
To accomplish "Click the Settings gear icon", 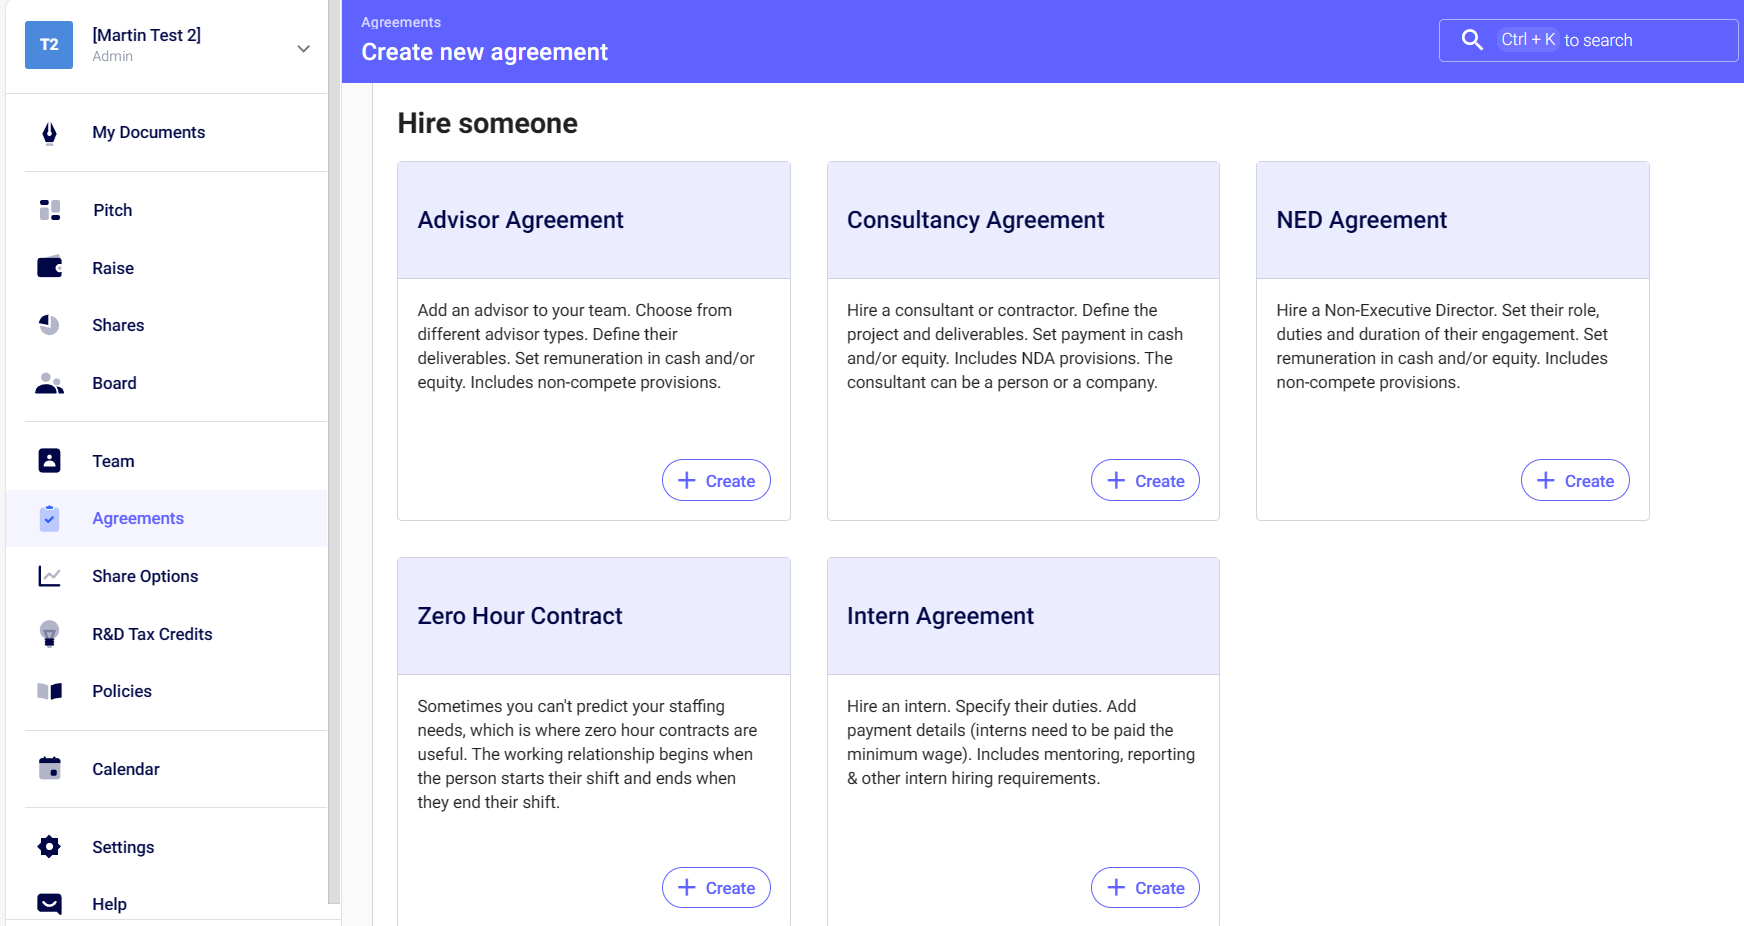I will 49,847.
